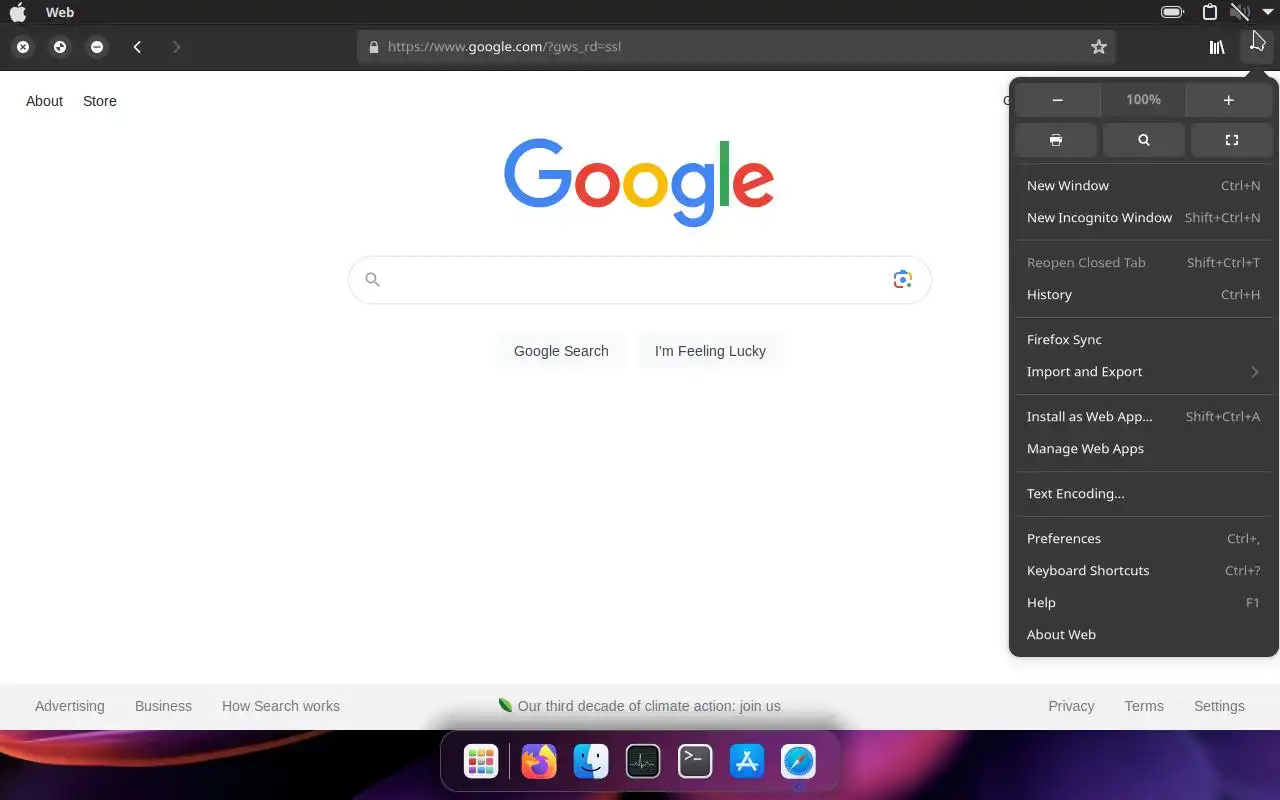1280x800 pixels.
Task: Open App Store icon in dock
Action: click(747, 762)
